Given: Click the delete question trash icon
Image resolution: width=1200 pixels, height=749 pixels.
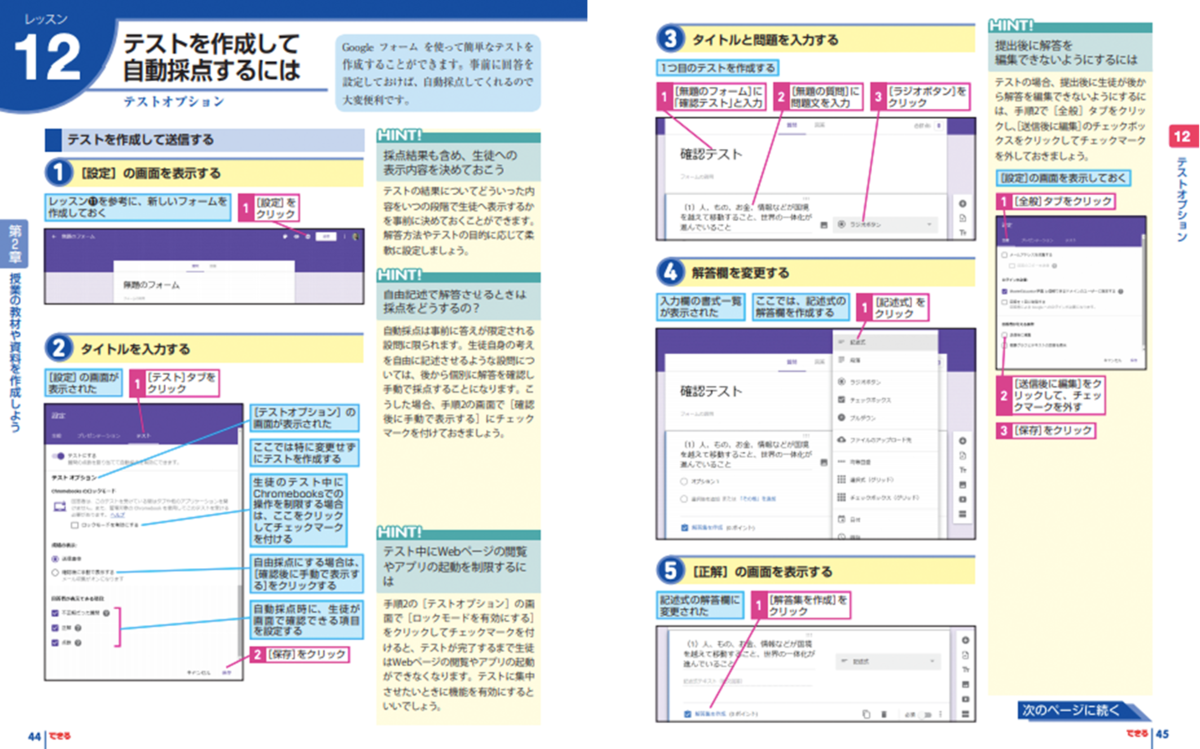Looking at the screenshot, I should [x=886, y=713].
